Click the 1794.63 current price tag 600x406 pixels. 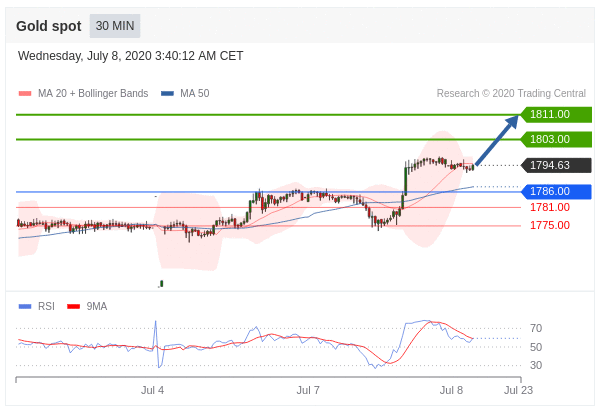[556, 165]
